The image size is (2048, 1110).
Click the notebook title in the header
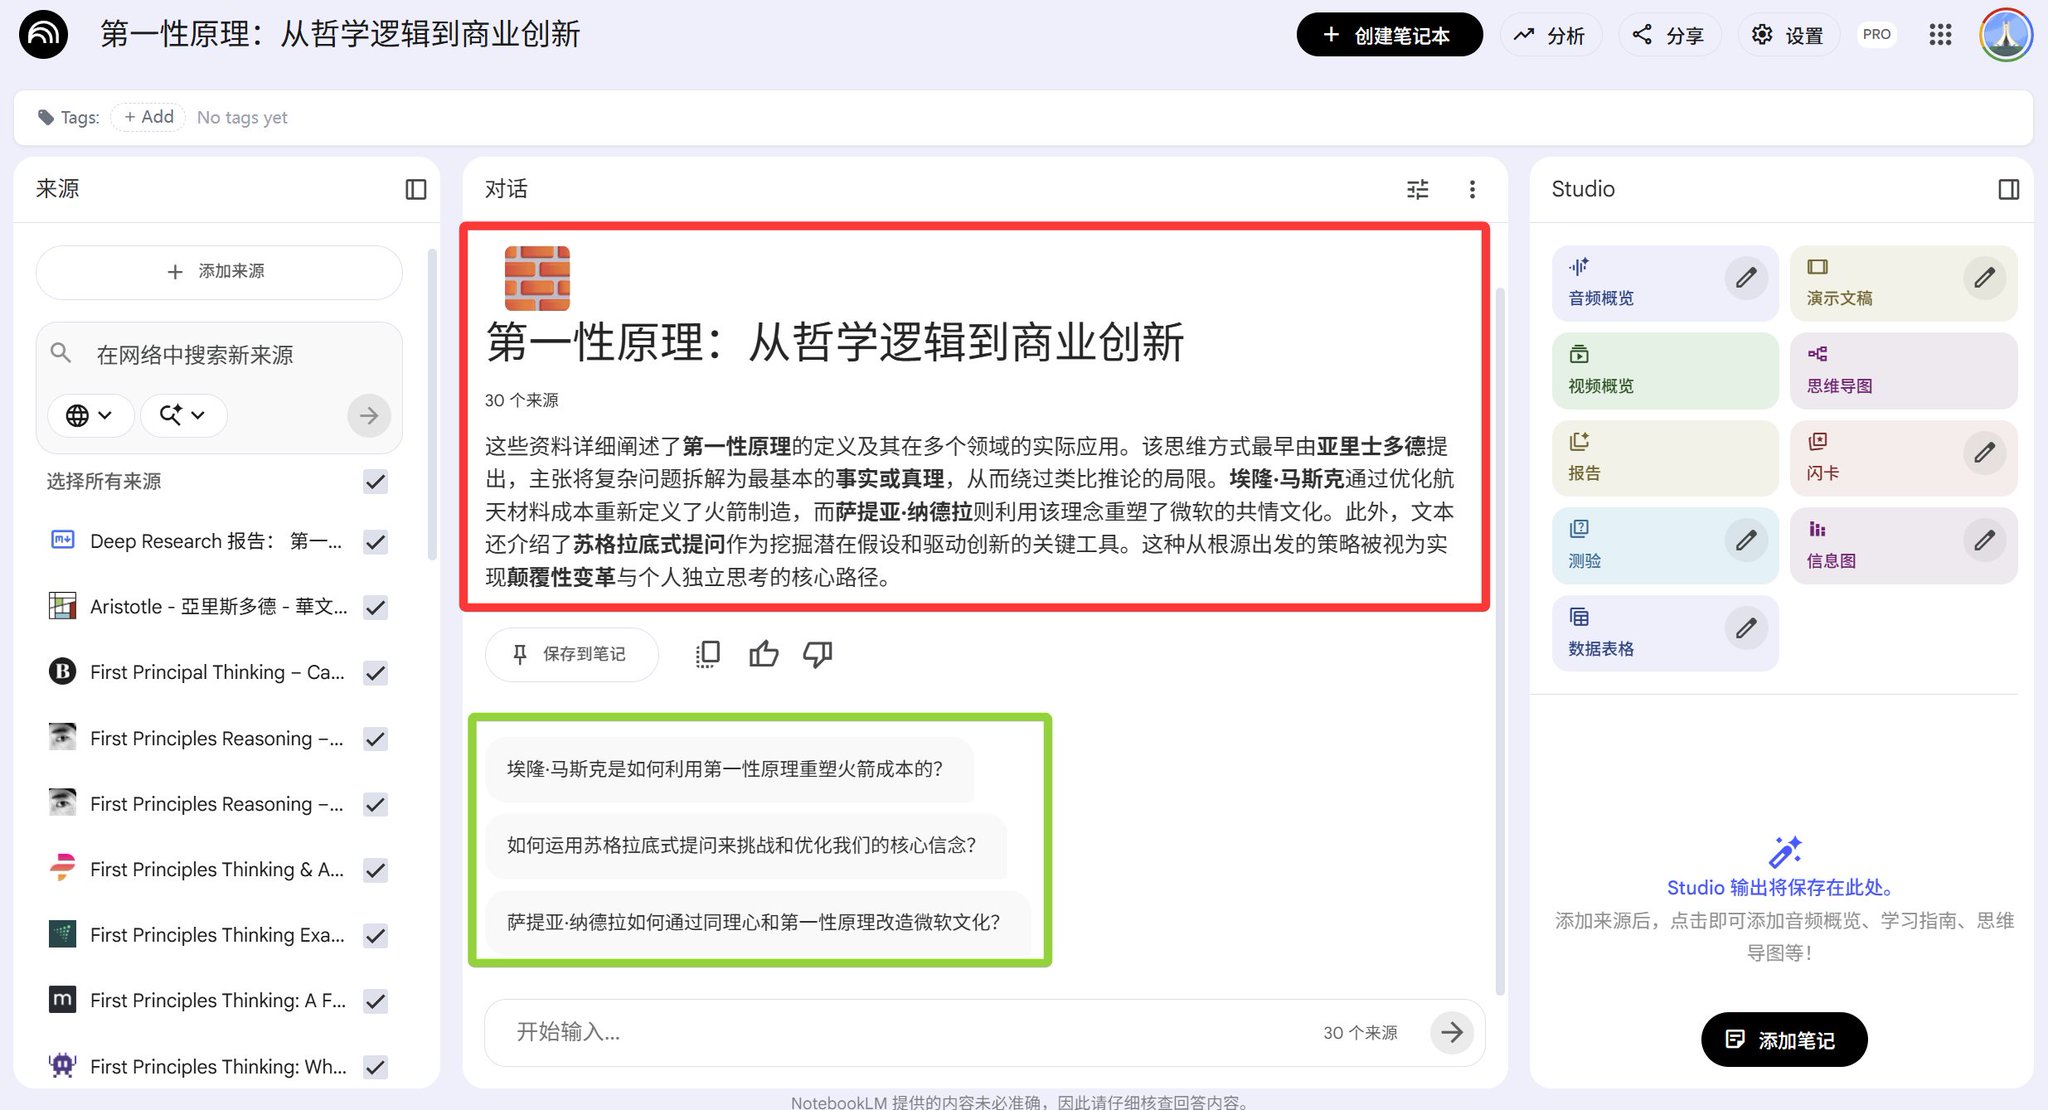point(340,35)
